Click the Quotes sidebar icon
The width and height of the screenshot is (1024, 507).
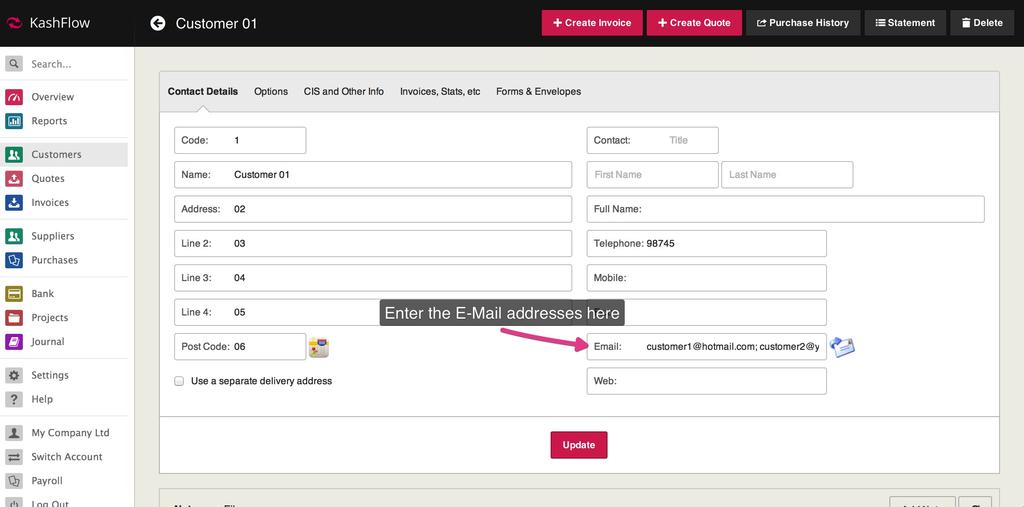click(x=14, y=179)
